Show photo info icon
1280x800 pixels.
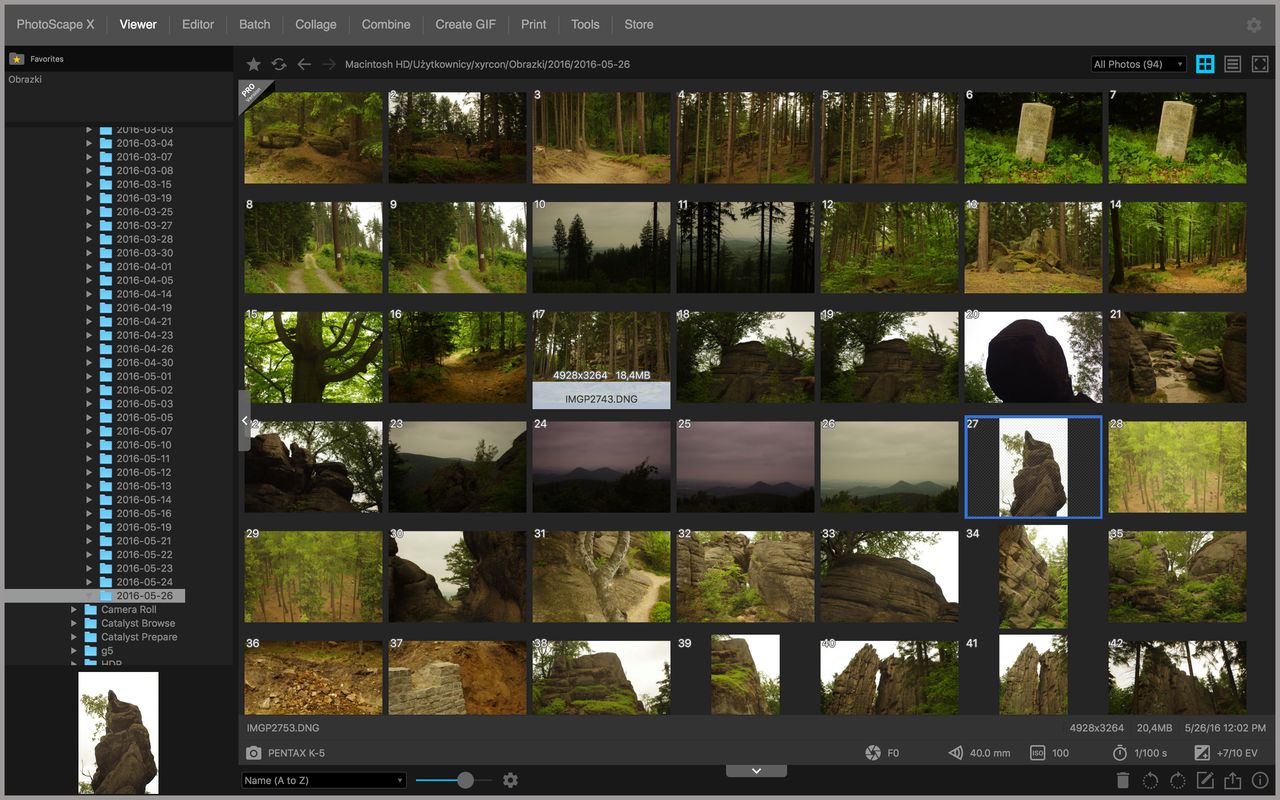click(1260, 781)
